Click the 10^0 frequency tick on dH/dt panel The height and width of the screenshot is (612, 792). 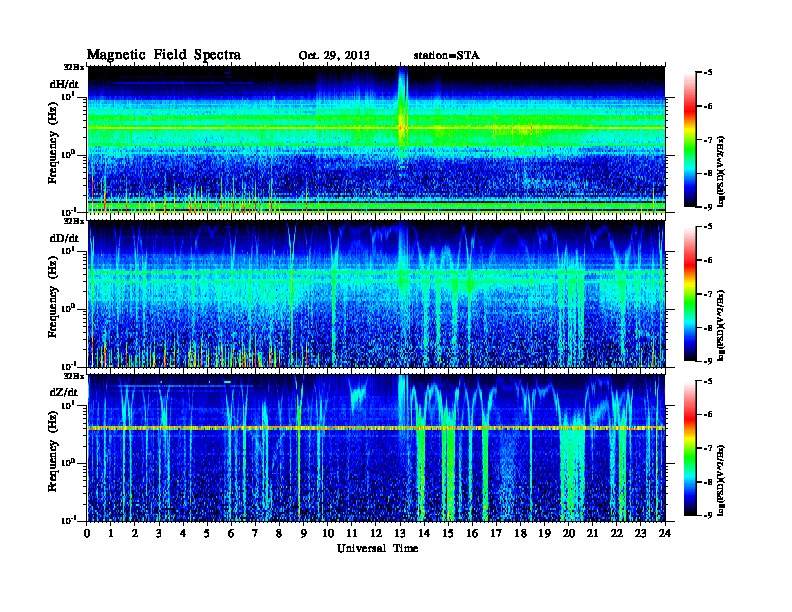pyautogui.click(x=67, y=155)
